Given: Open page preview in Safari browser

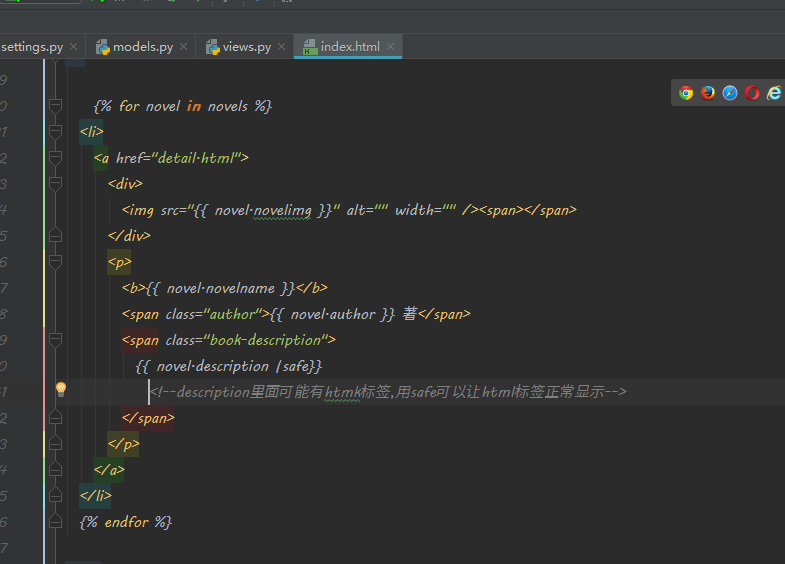Looking at the screenshot, I should [x=730, y=93].
